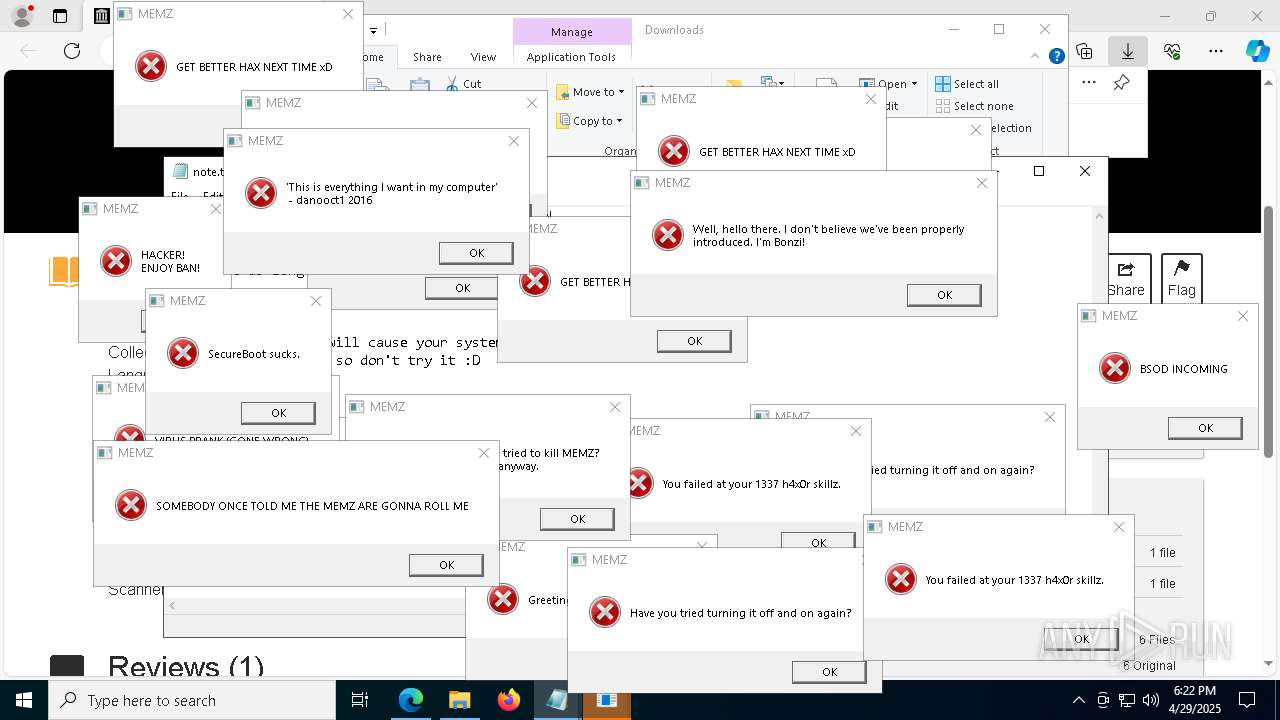
Task: Click OK on the 'tried to kill MEMZ' dialog
Action: click(577, 519)
